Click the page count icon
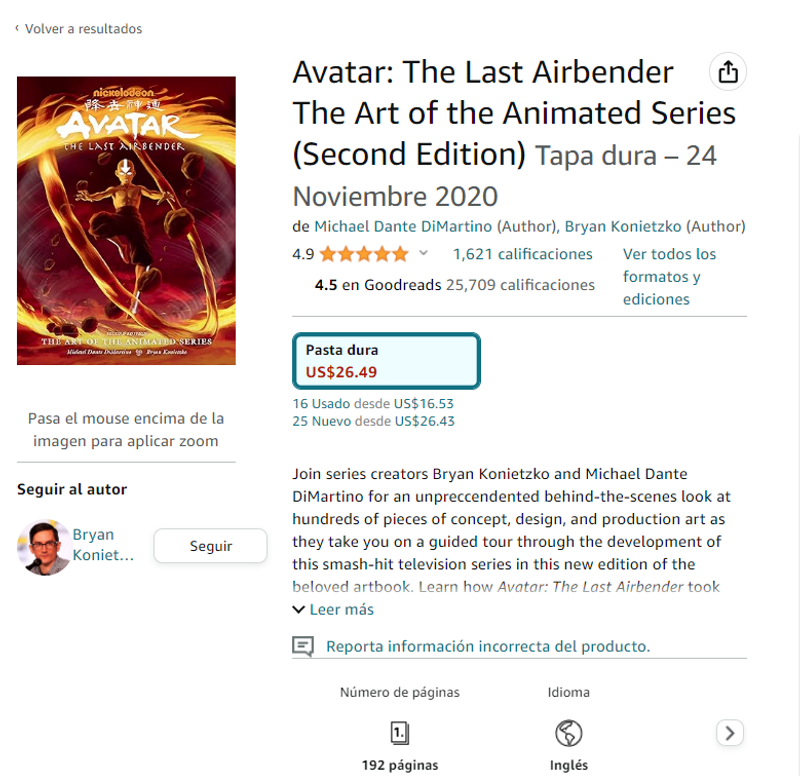The image size is (800, 776). pyautogui.click(x=399, y=733)
